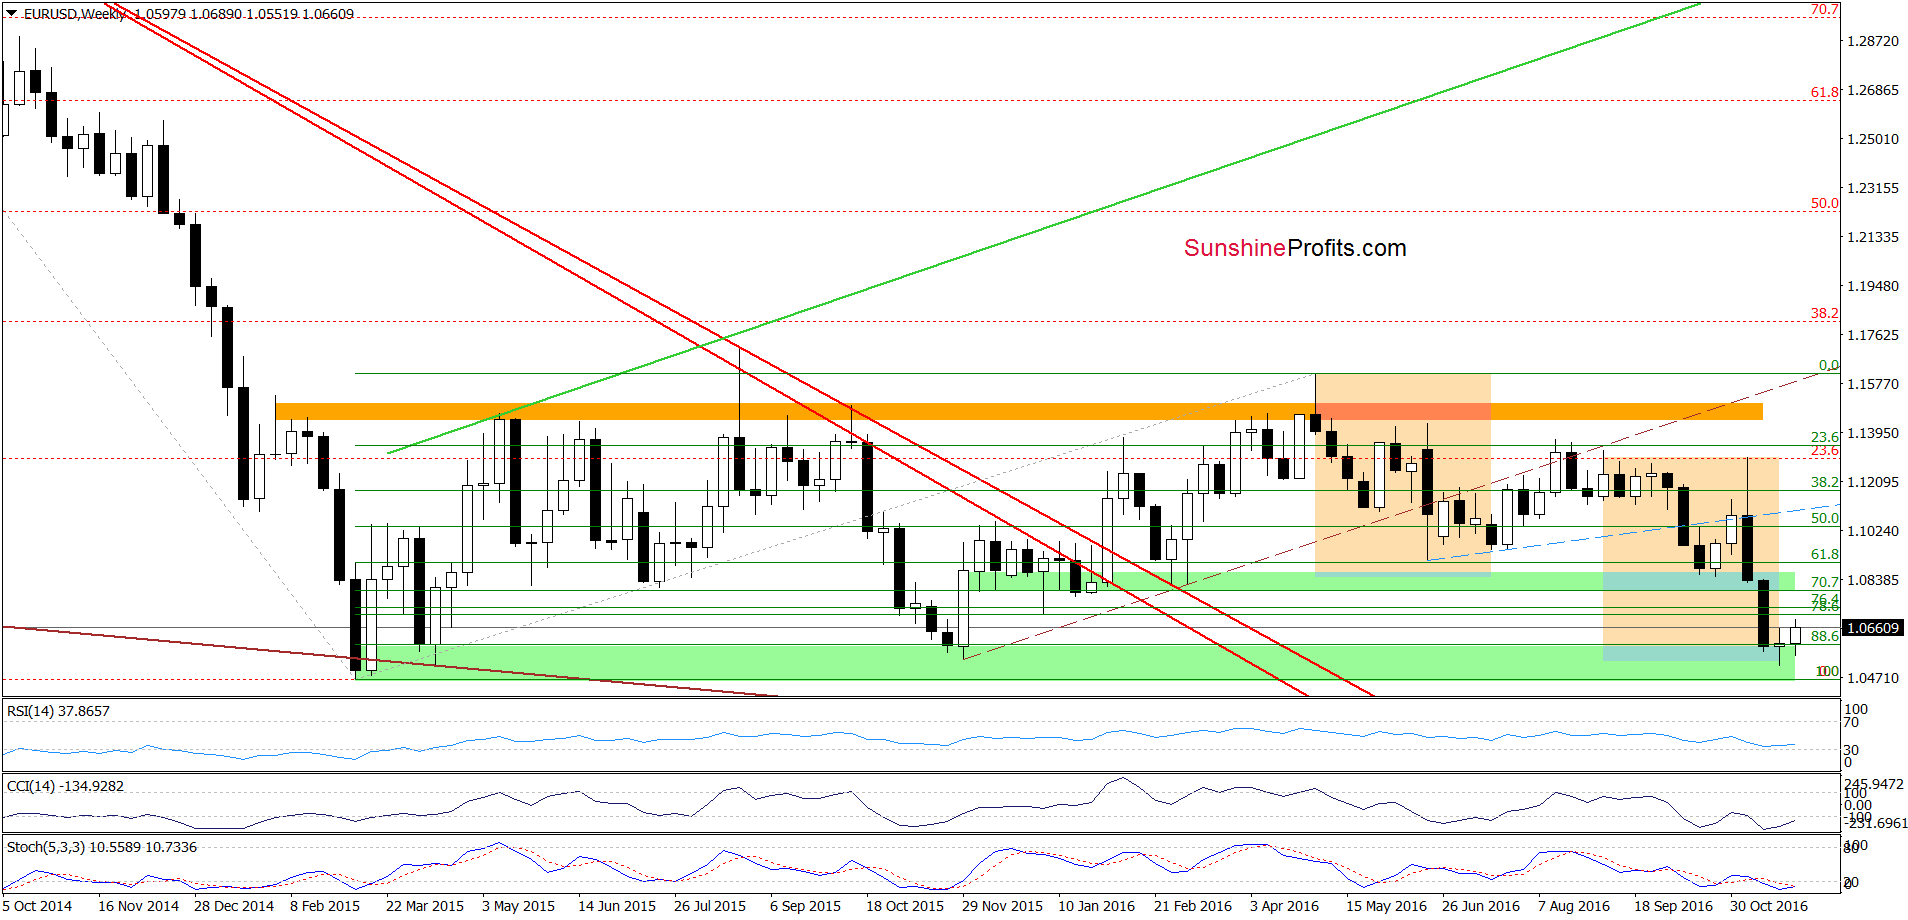
Task: Select the RSI(14) 37.8657 indicator label
Action: pyautogui.click(x=58, y=711)
